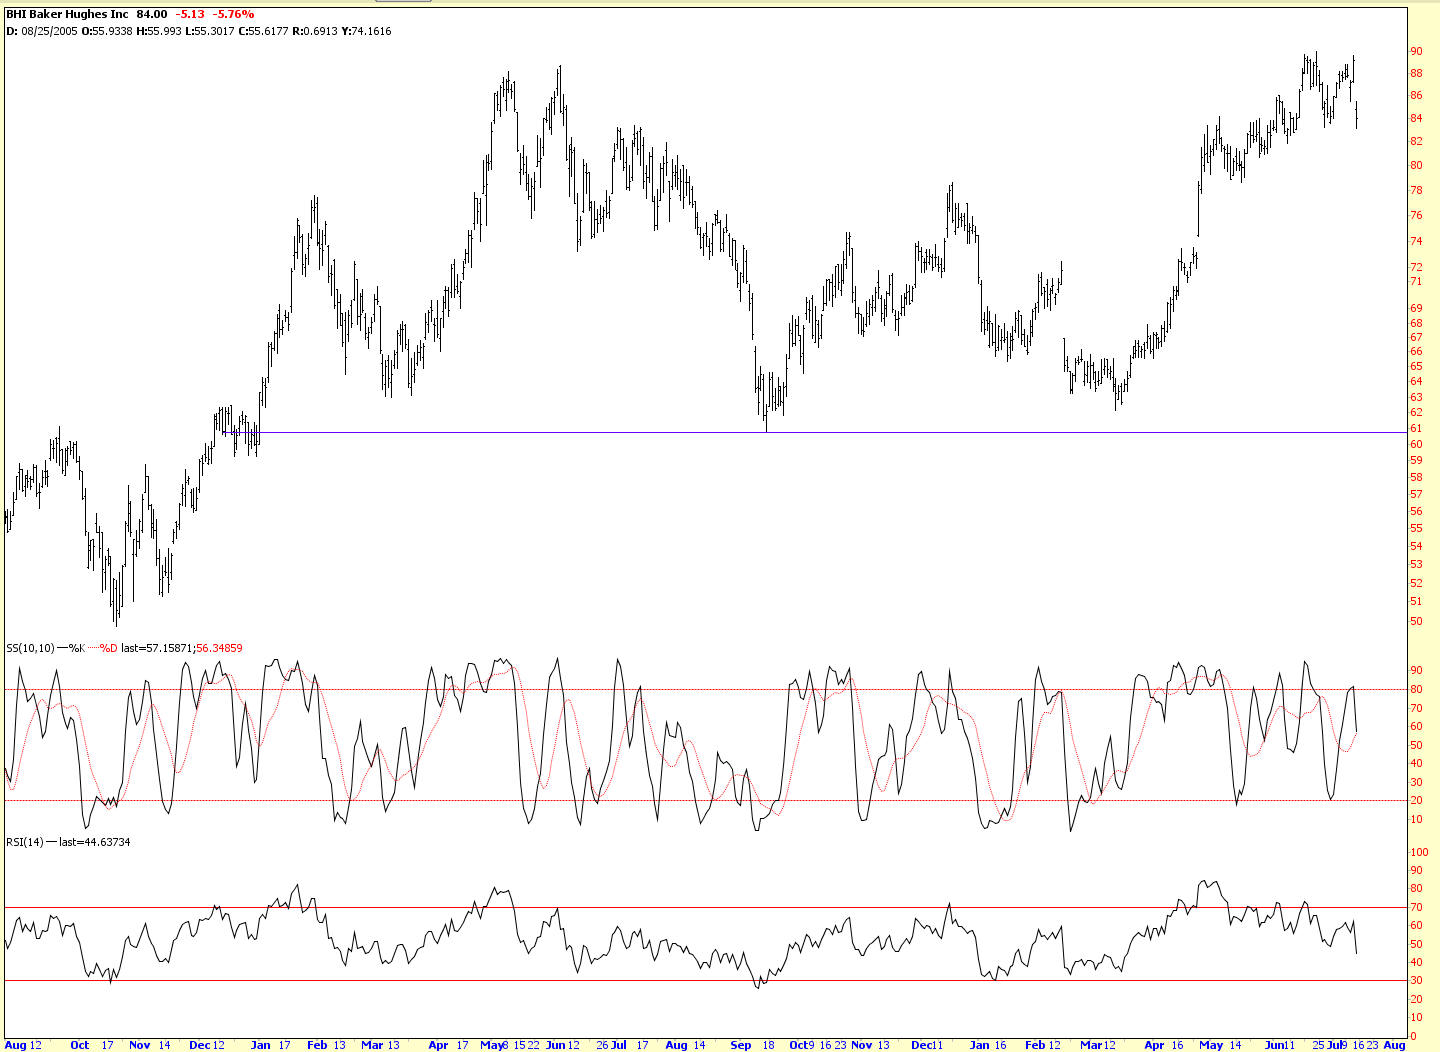Image resolution: width=1440 pixels, height=1052 pixels.
Task: Click the 78 price axis label
Action: point(1416,191)
